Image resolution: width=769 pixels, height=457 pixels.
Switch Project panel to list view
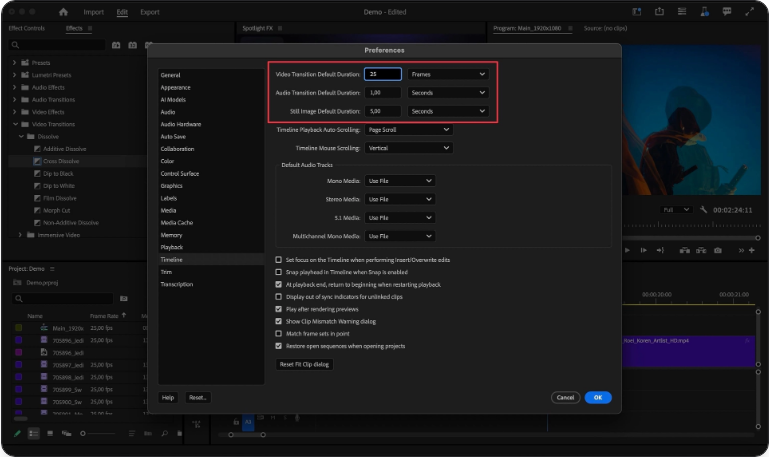click(32, 434)
